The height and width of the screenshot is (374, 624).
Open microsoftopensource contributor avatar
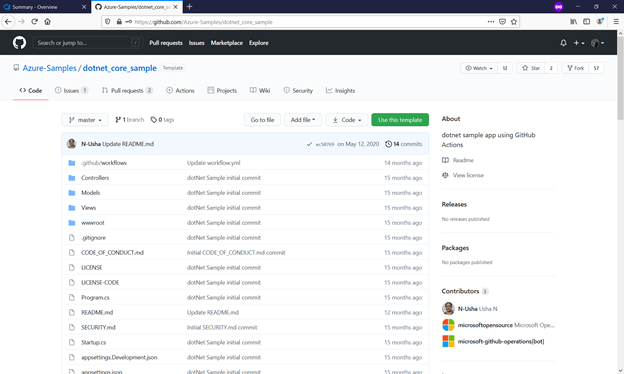click(x=448, y=325)
